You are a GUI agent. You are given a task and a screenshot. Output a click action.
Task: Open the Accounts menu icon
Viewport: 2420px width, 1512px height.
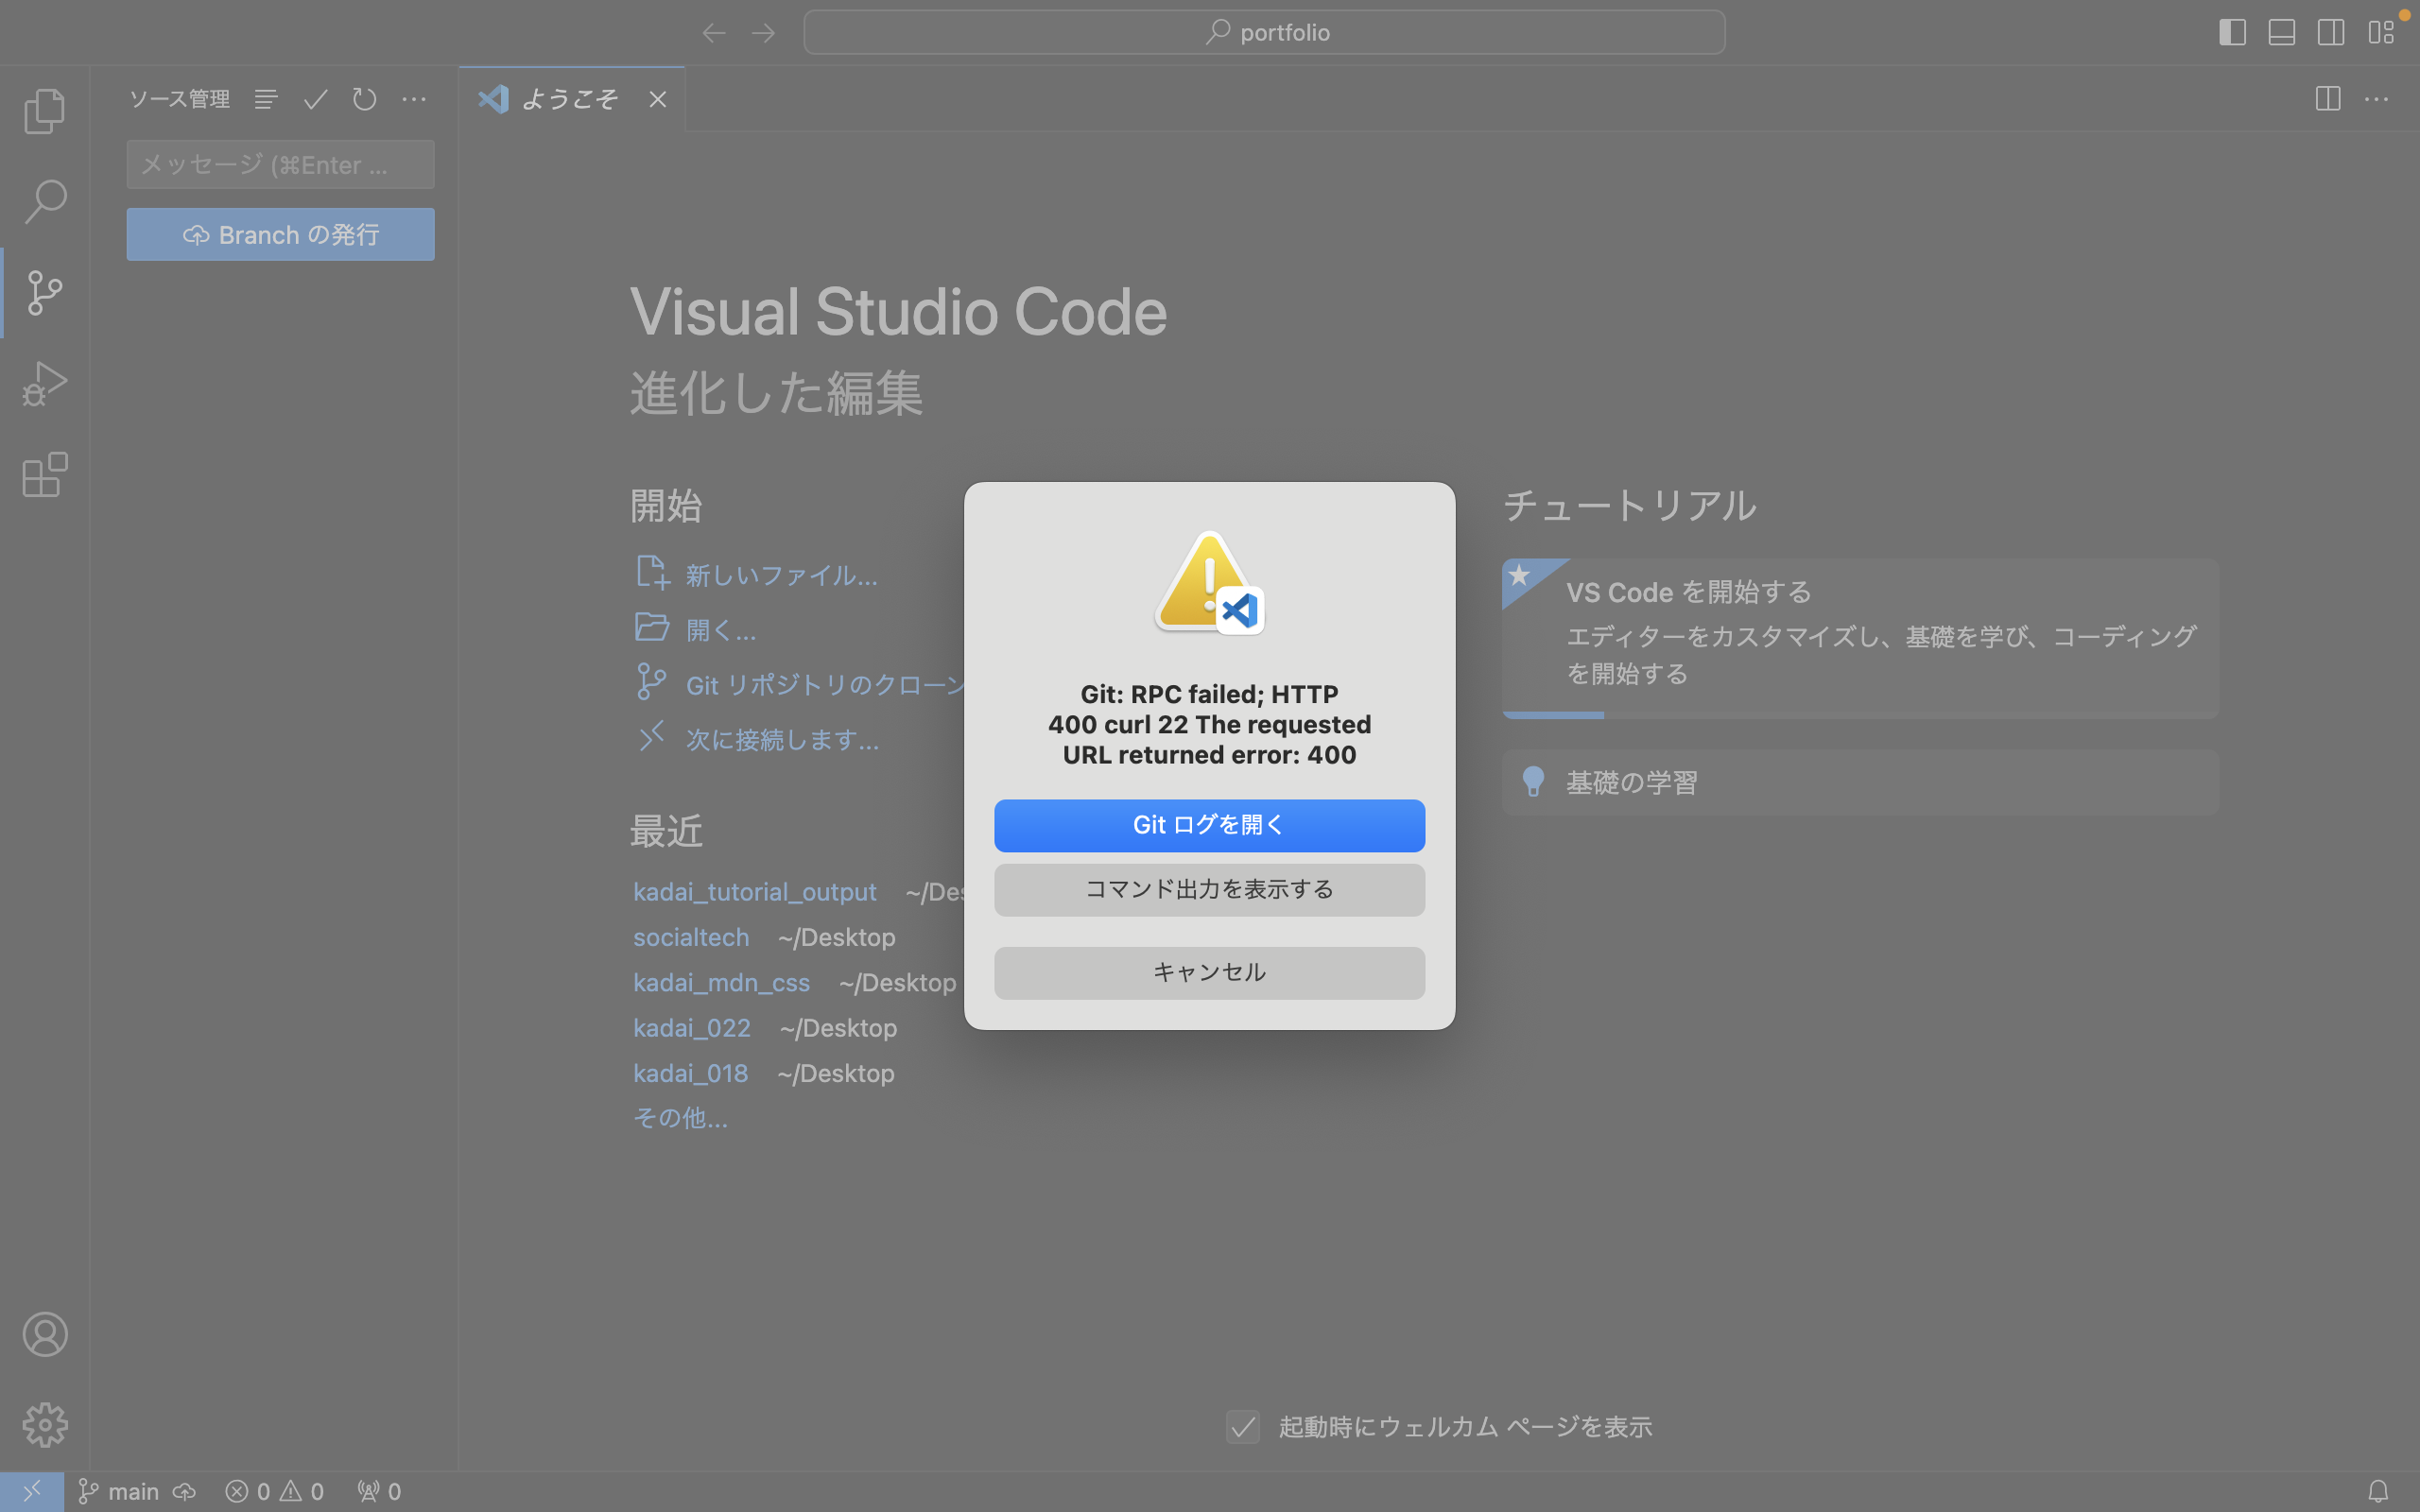45,1334
